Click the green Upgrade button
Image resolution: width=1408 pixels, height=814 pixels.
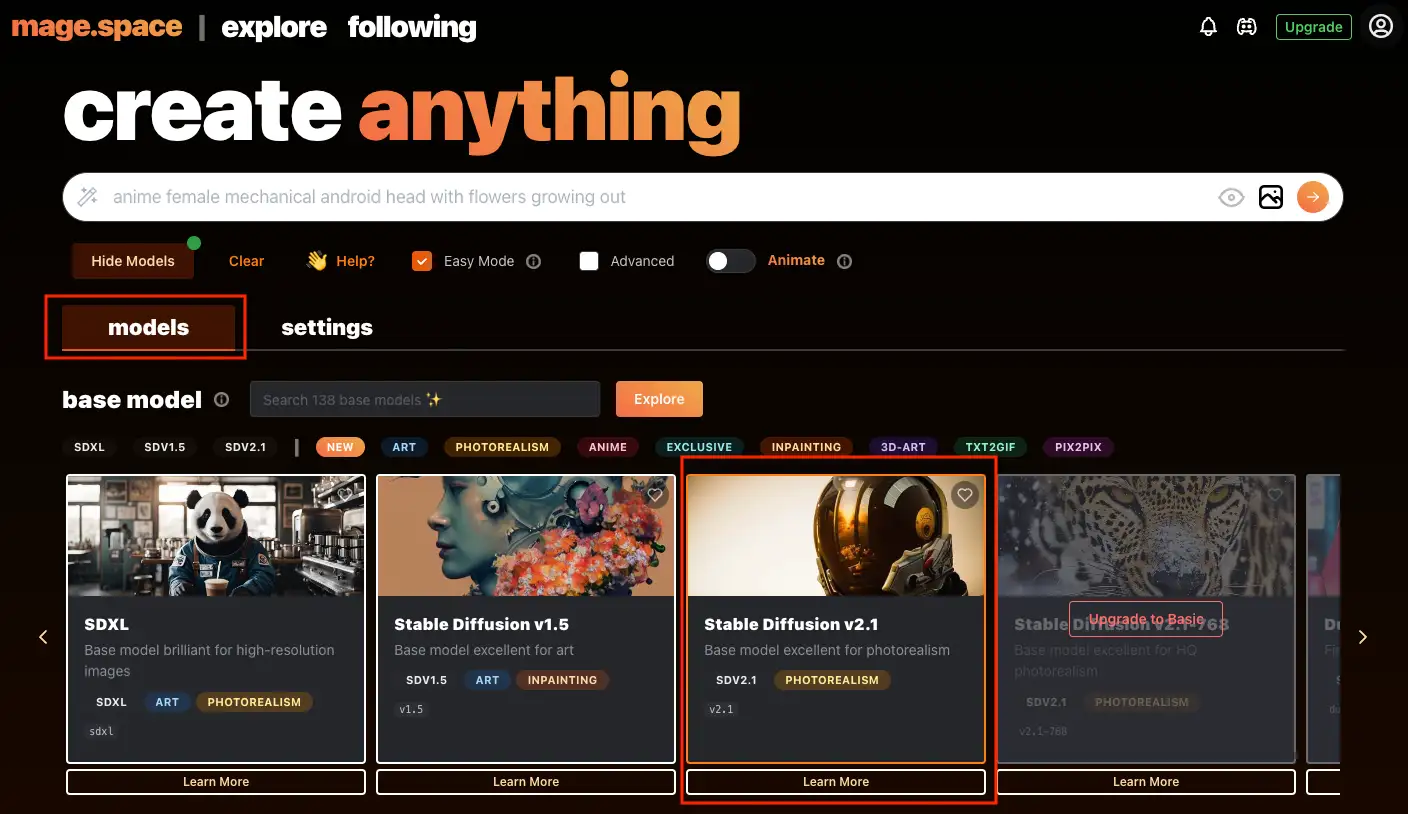tap(1313, 27)
